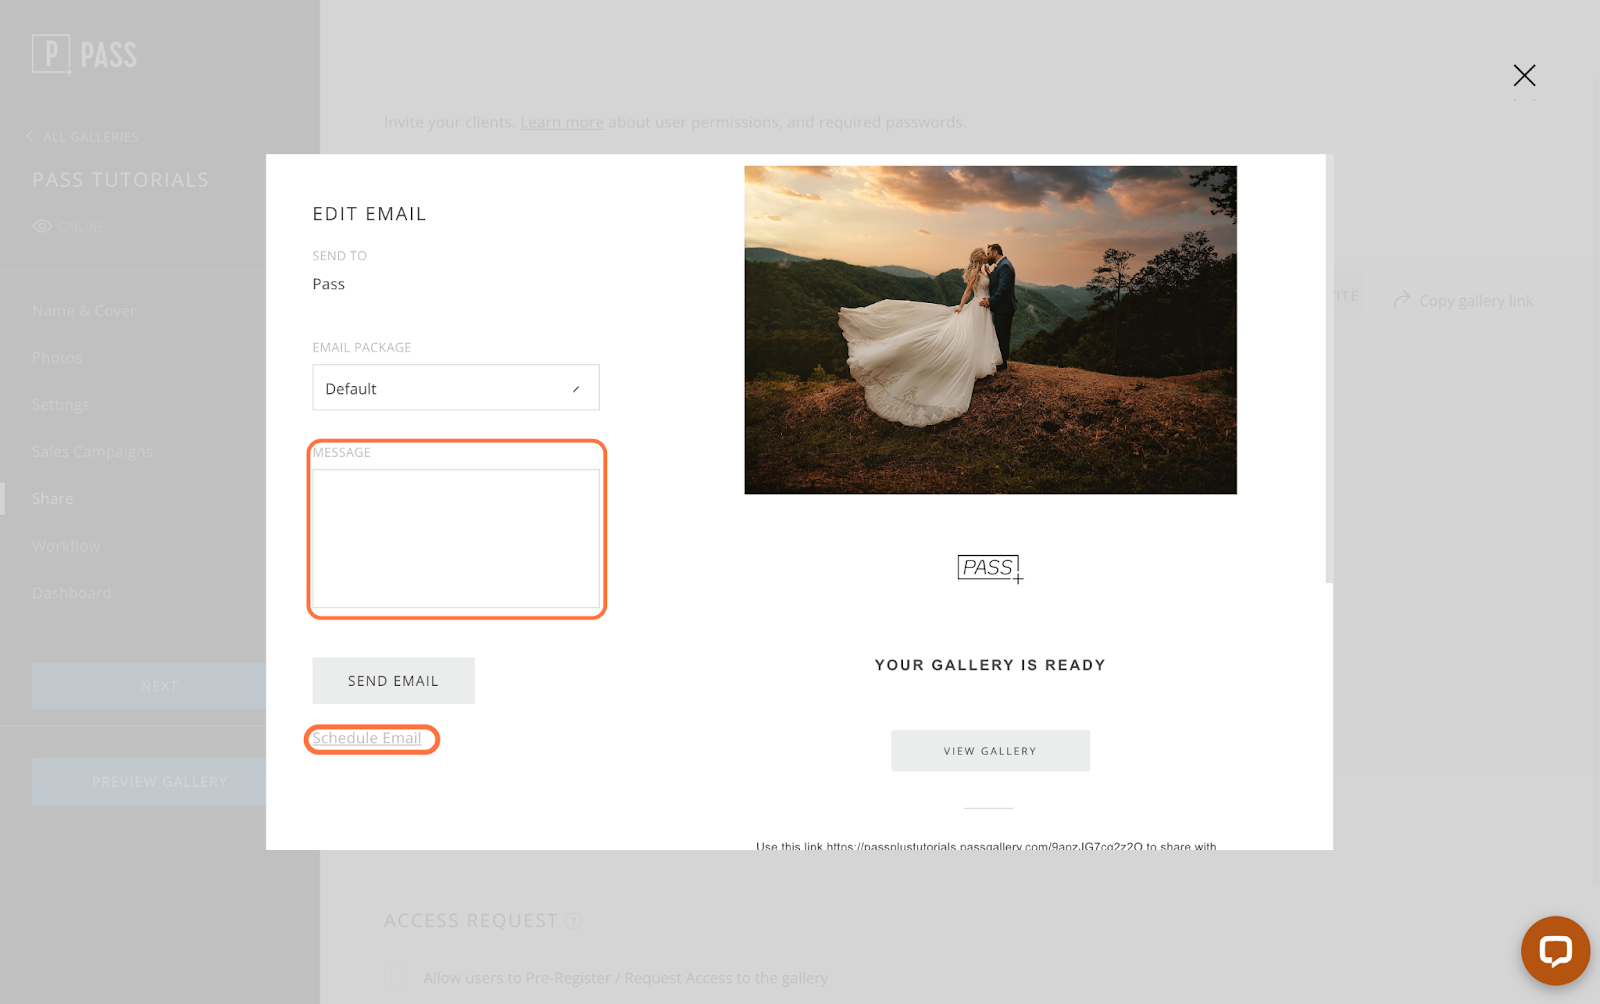Open the Settings section in sidebar

click(x=60, y=405)
